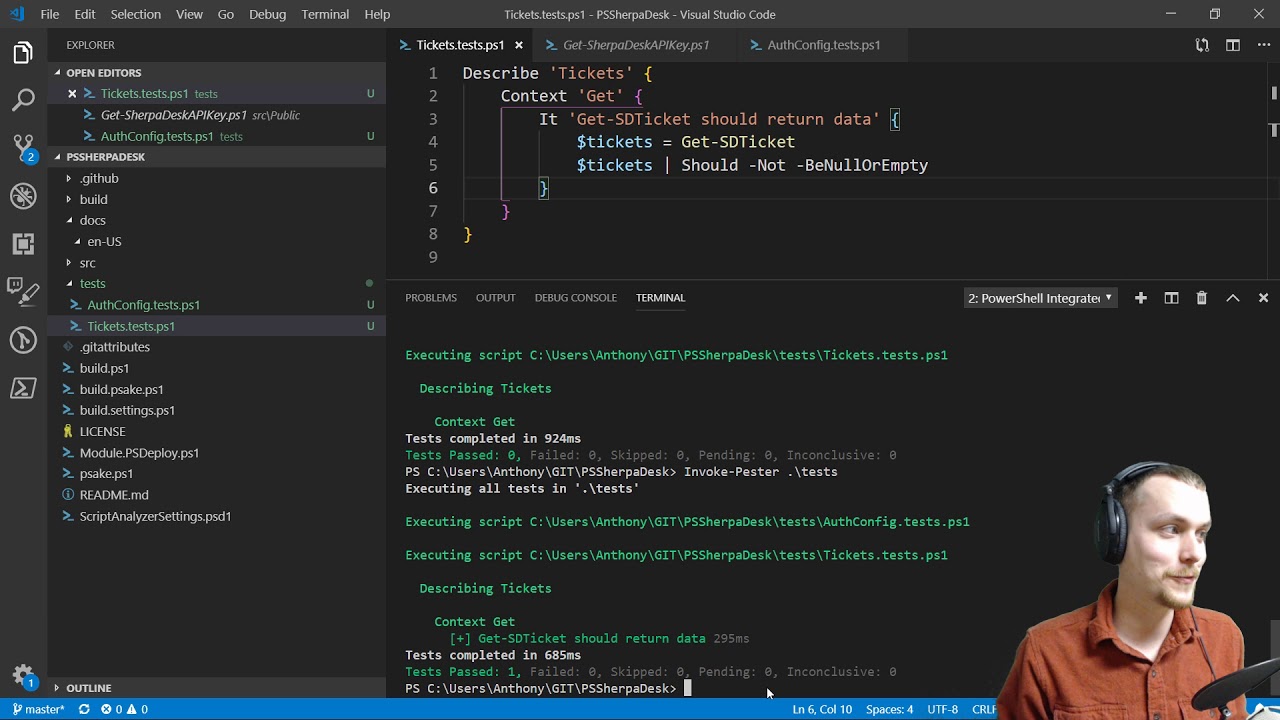The height and width of the screenshot is (720, 1280).
Task: Open the Test explorer icon in activity bar
Action: pos(23,292)
